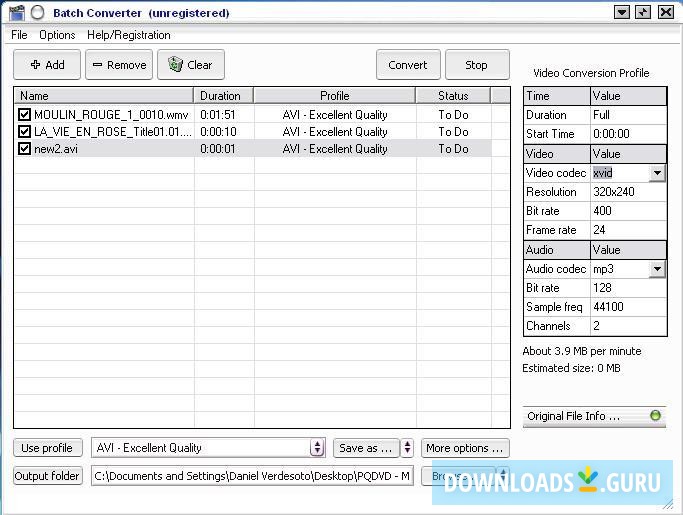
Task: Click the Channels value 2
Action: (x=596, y=325)
